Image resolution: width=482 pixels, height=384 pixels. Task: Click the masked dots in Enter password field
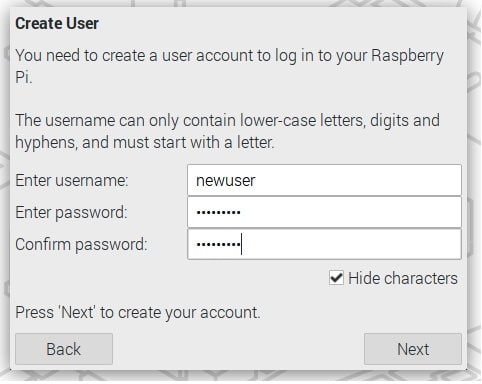click(218, 212)
